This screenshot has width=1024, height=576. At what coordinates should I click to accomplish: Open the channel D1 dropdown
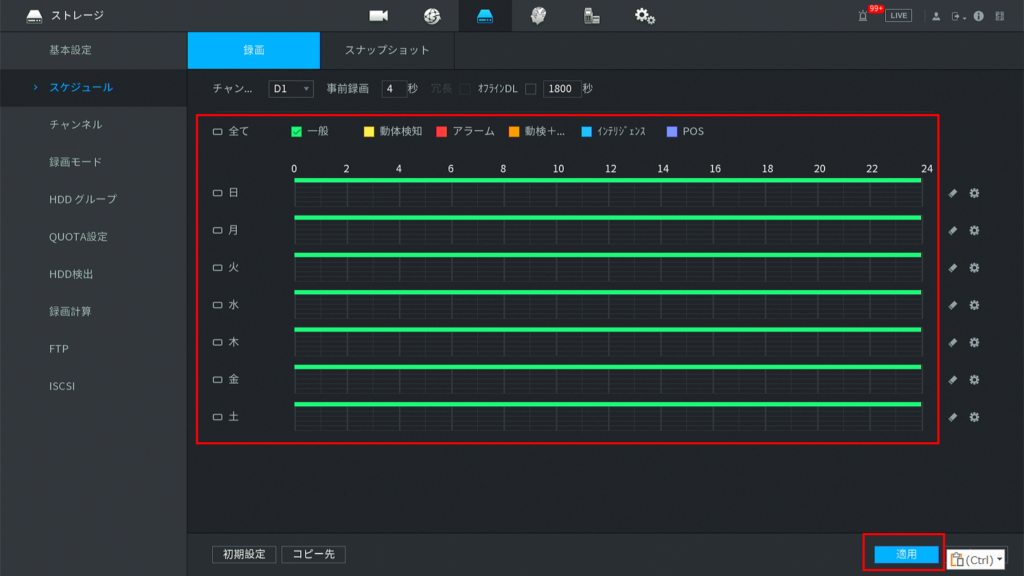click(291, 89)
